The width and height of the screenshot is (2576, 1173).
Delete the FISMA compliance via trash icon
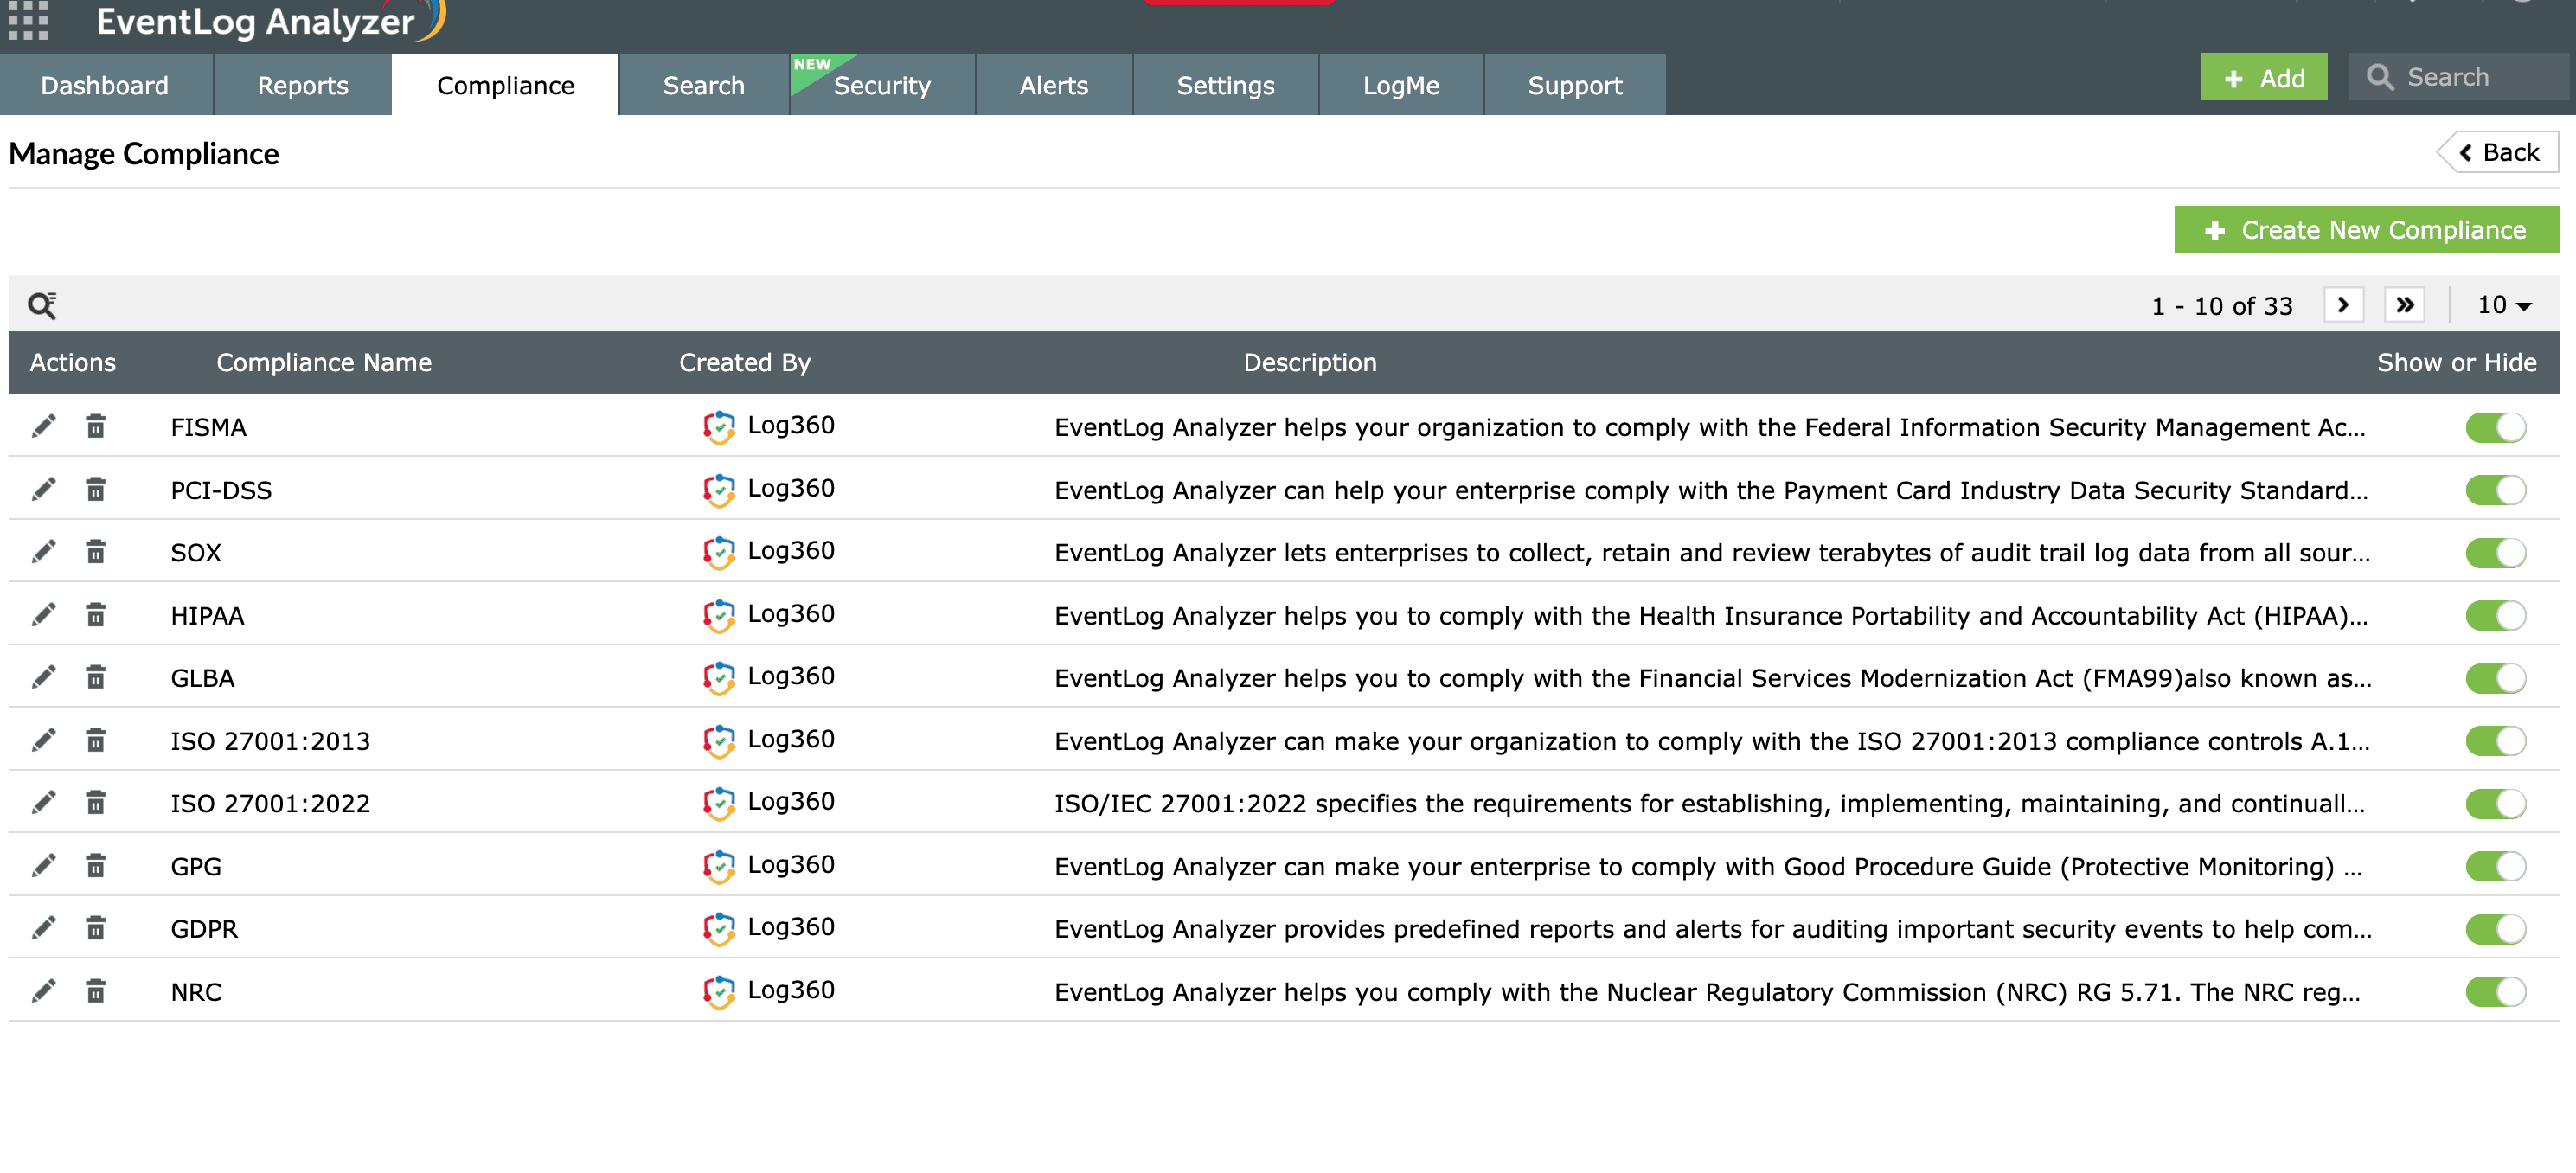tap(95, 427)
